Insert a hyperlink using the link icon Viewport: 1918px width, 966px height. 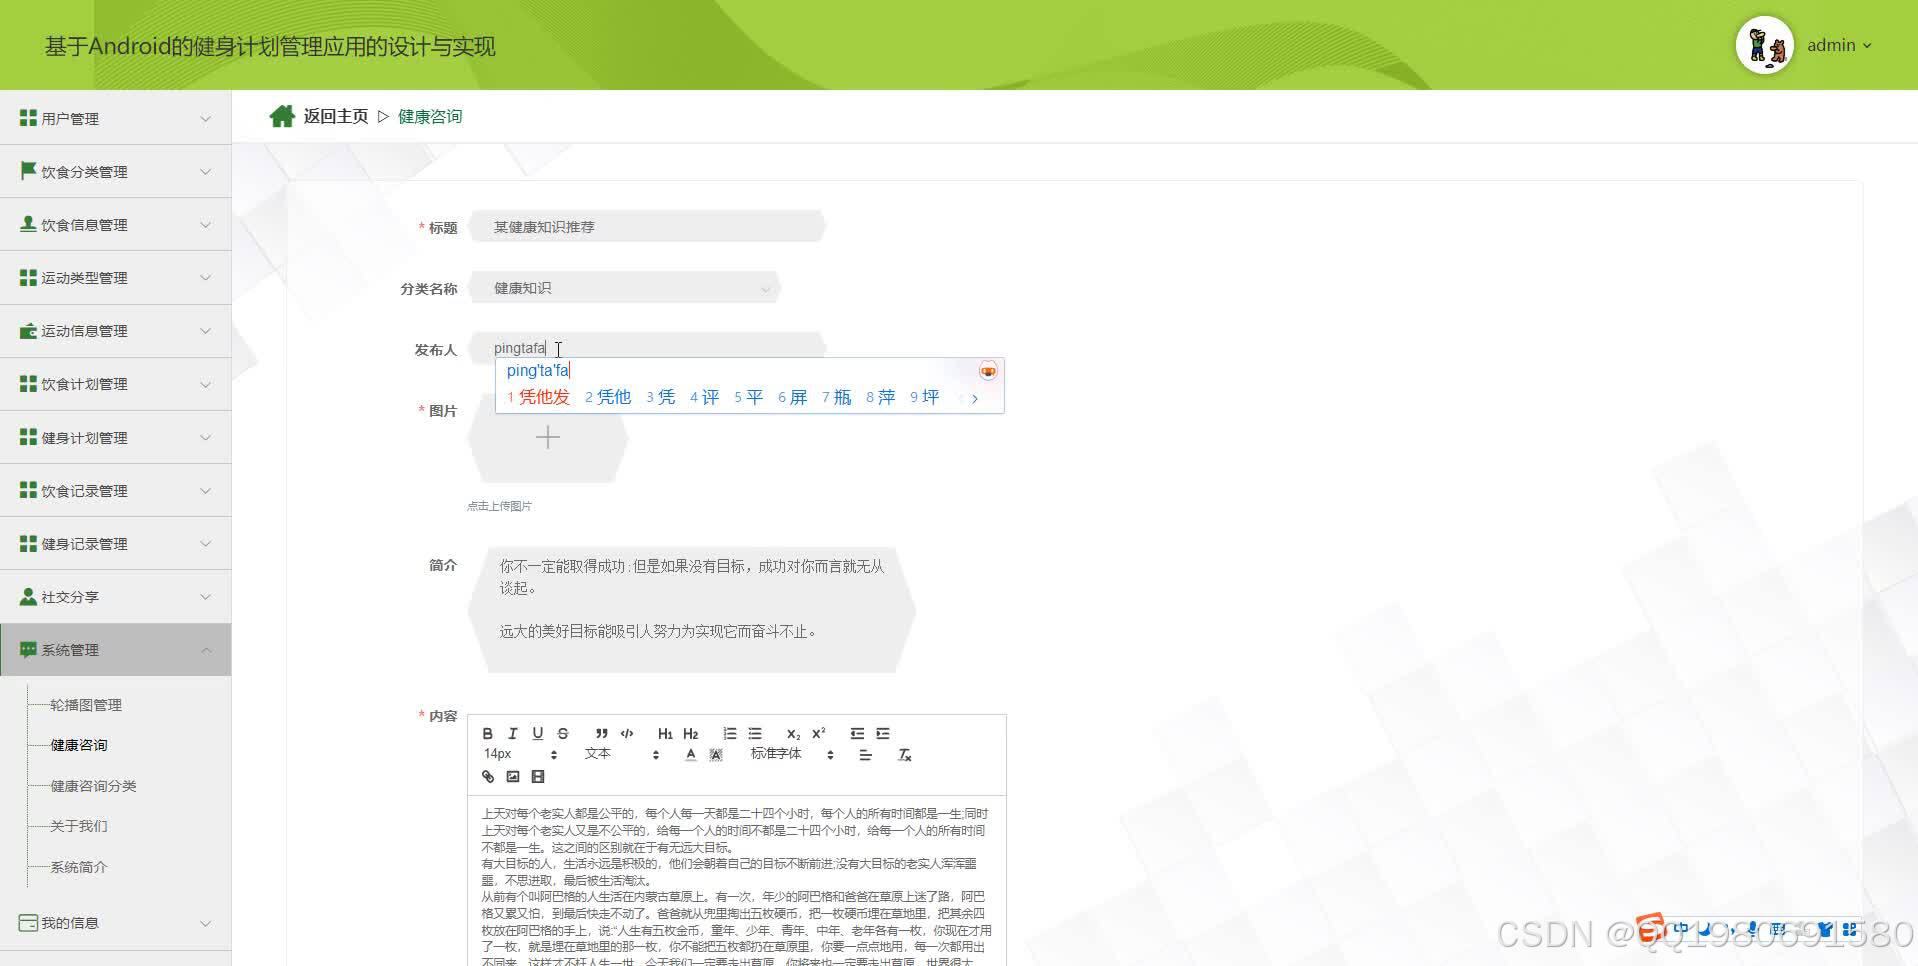(489, 776)
